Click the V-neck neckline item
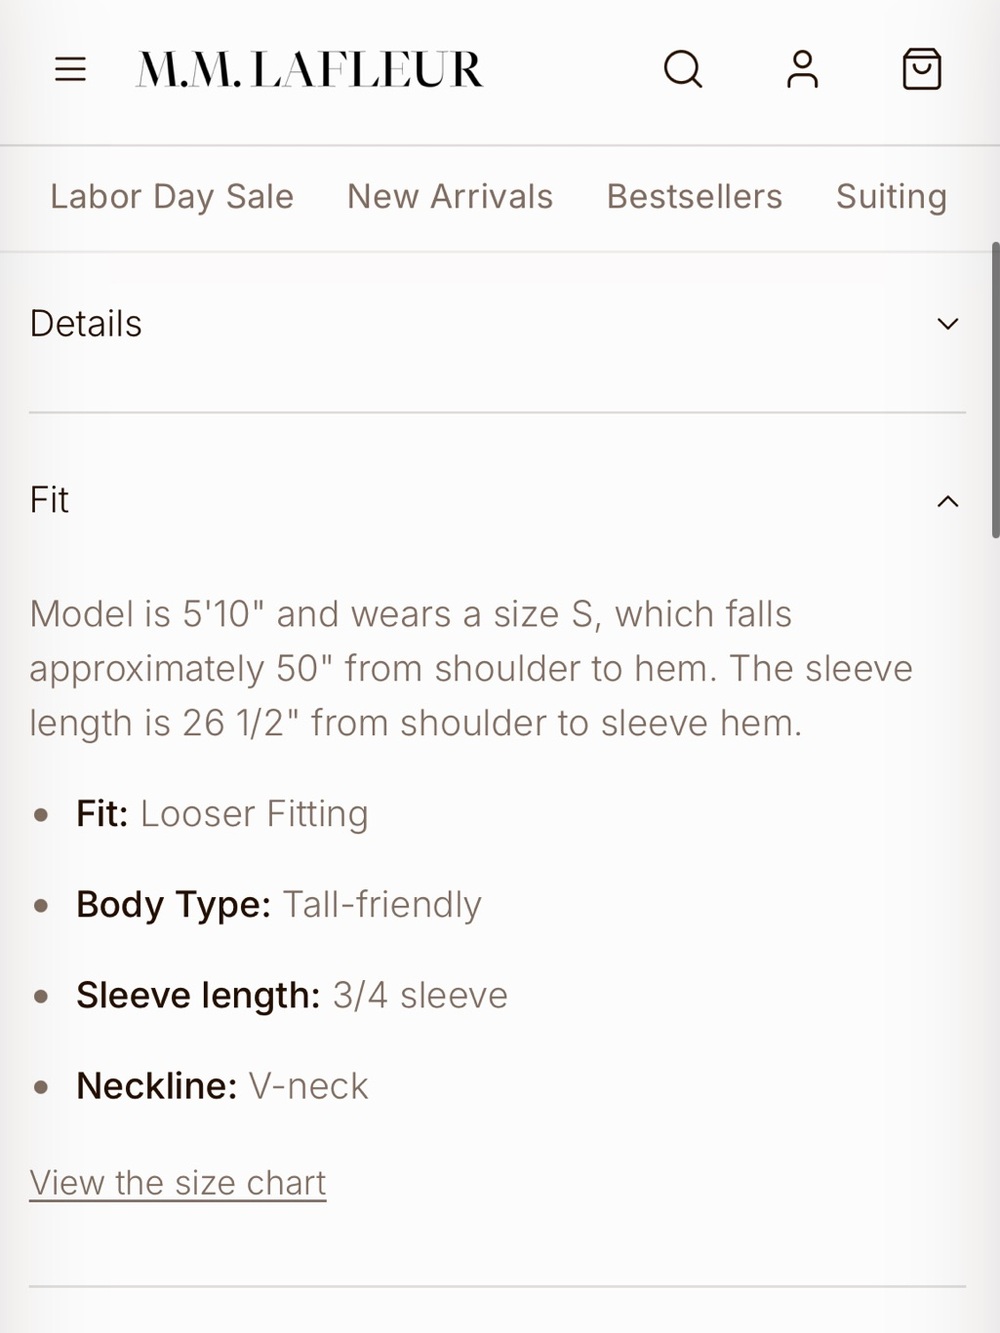Screen dimensions: 1000x1333 pyautogui.click(x=222, y=1086)
